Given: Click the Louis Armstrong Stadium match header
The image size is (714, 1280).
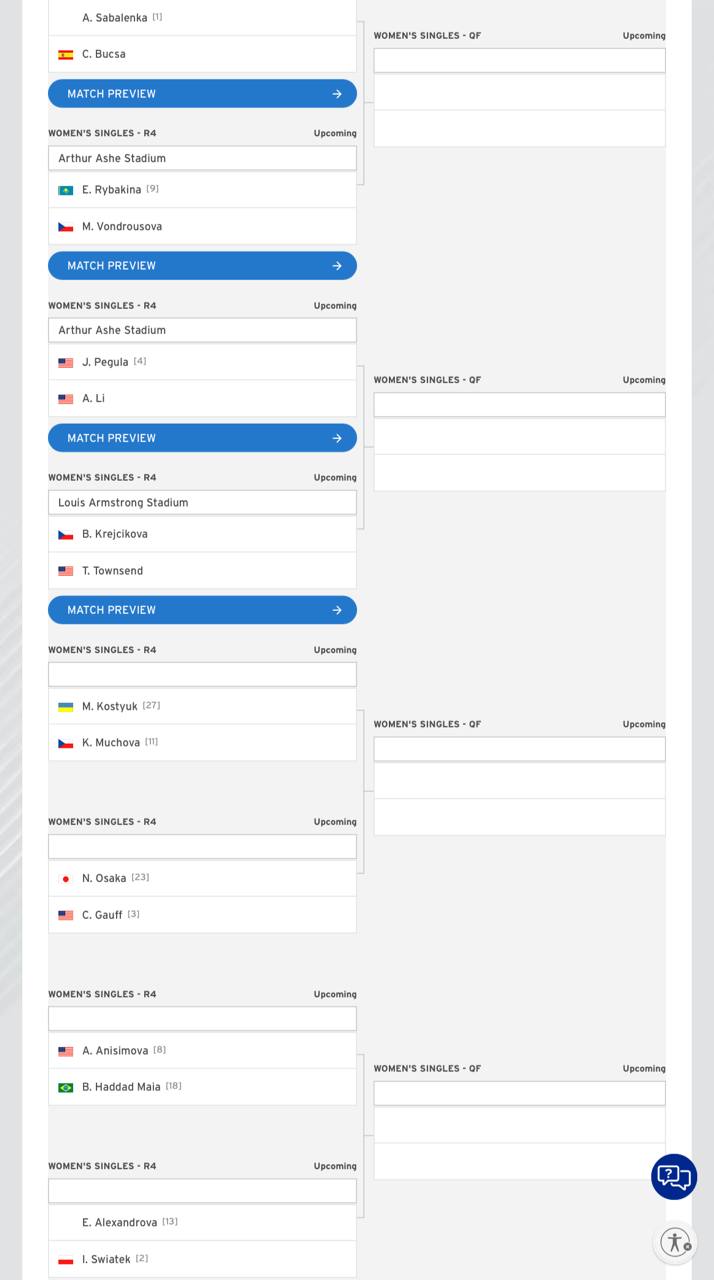Looking at the screenshot, I should tap(202, 503).
